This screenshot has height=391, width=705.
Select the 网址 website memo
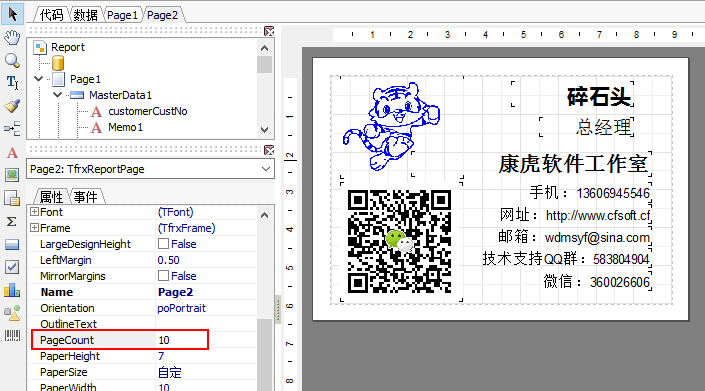pos(575,215)
